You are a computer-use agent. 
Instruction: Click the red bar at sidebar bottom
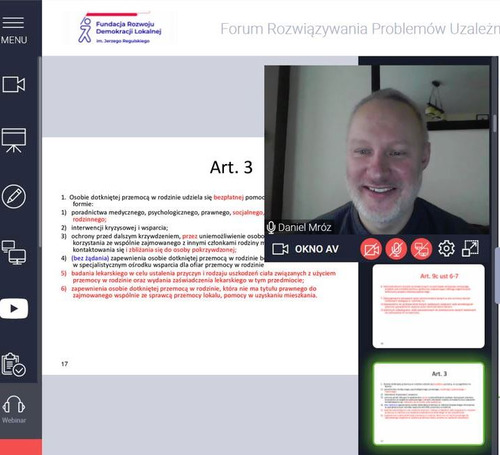pos(21,447)
